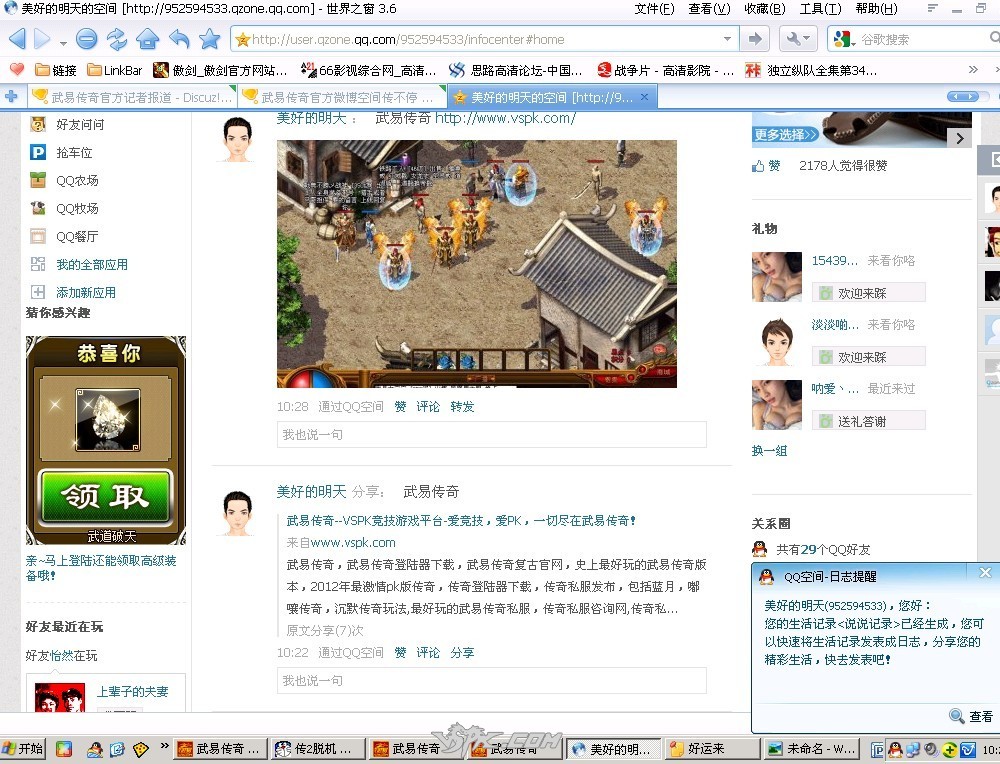
Task: Click the comment box under the 10:22 post
Action: (x=492, y=680)
